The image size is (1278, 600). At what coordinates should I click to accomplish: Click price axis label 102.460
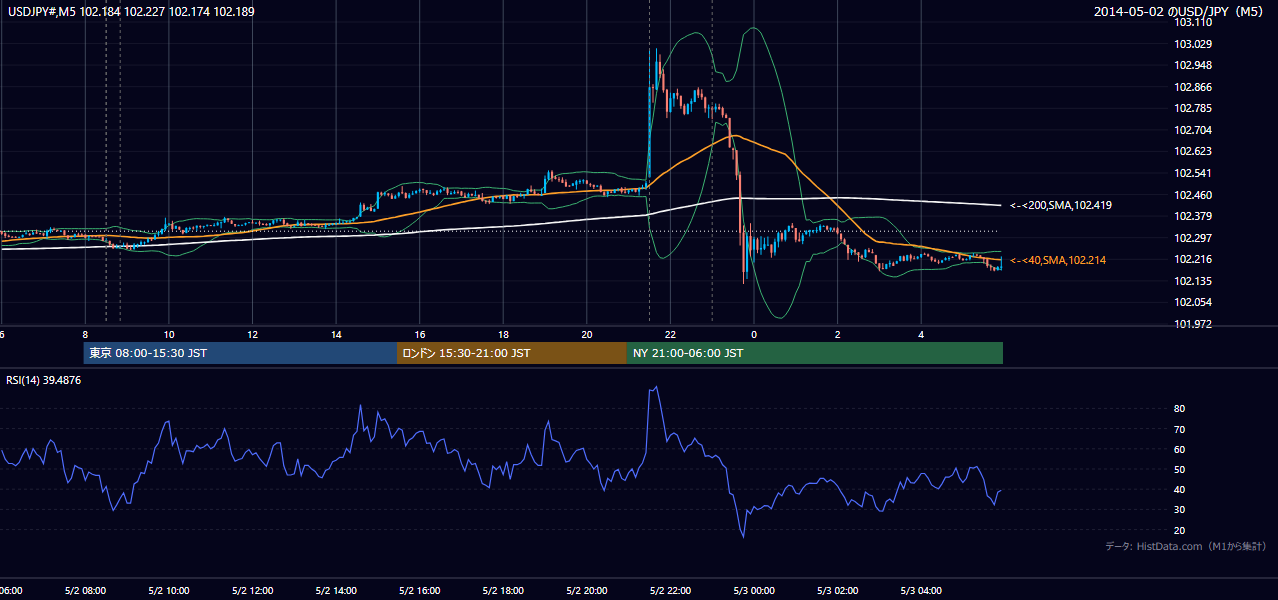(1192, 195)
